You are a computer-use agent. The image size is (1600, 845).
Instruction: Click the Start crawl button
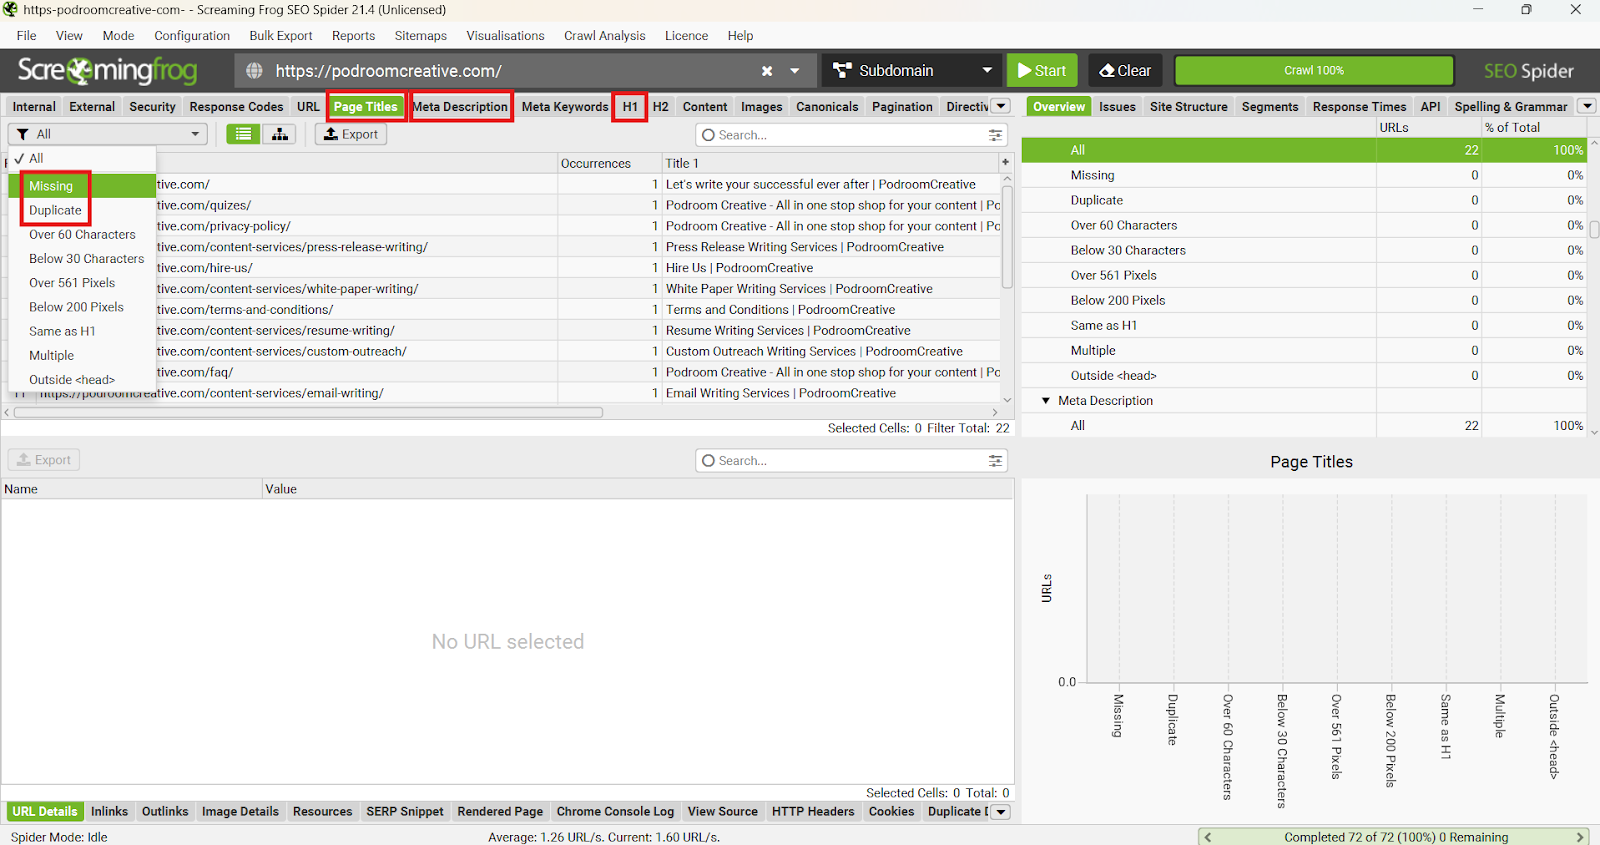point(1042,71)
